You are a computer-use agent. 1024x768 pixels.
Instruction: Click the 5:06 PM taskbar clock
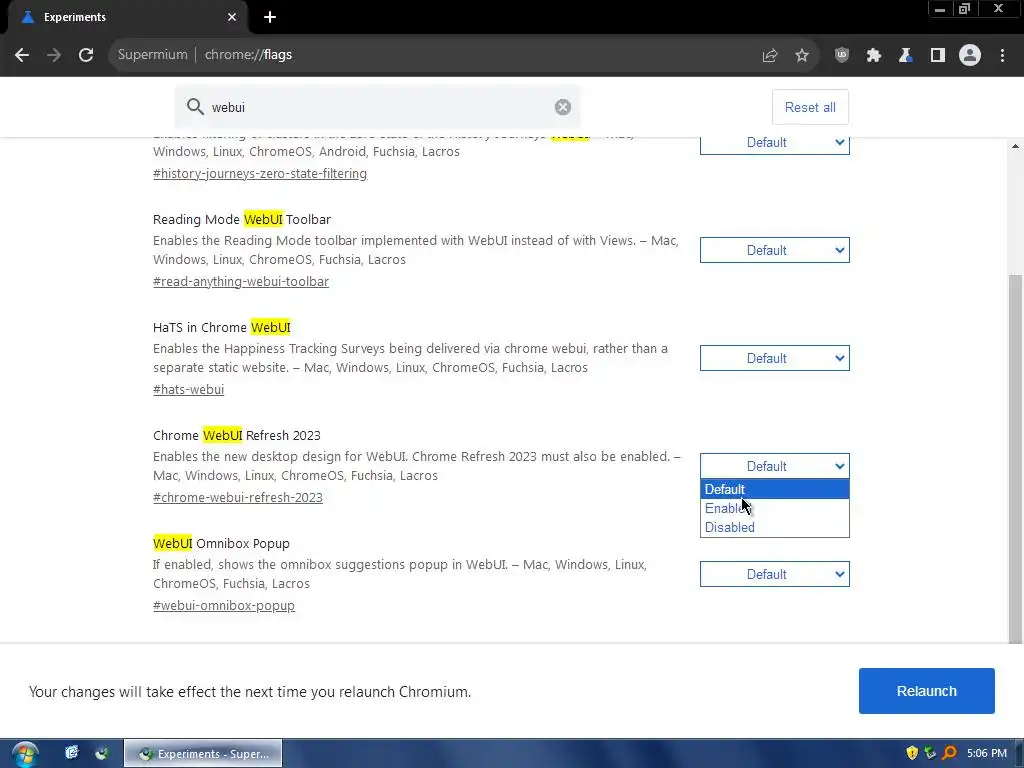pos(987,754)
